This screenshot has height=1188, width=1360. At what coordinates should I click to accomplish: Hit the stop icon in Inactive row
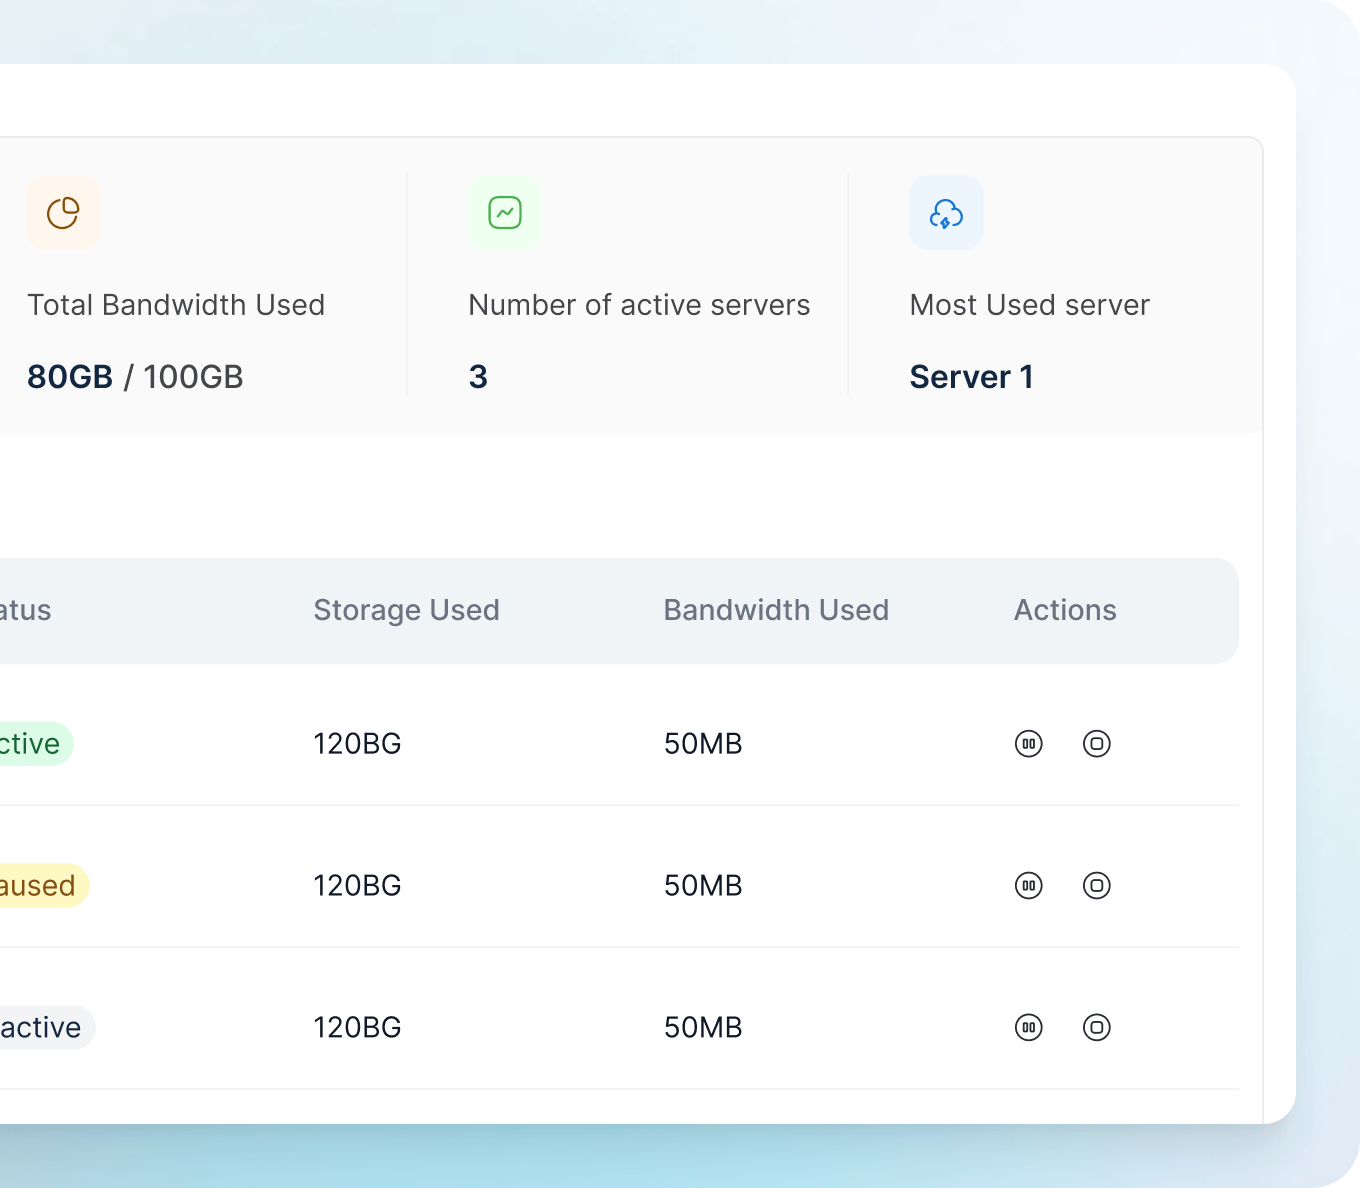point(1096,1028)
